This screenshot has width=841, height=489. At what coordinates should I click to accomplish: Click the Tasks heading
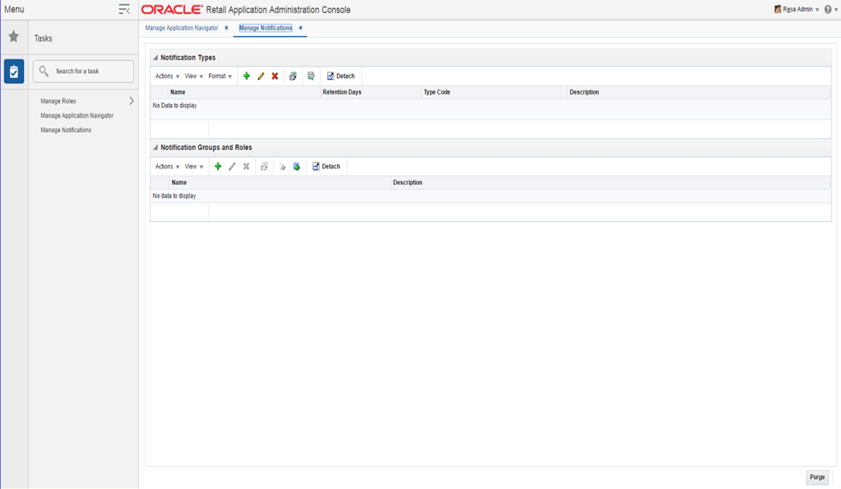point(43,38)
